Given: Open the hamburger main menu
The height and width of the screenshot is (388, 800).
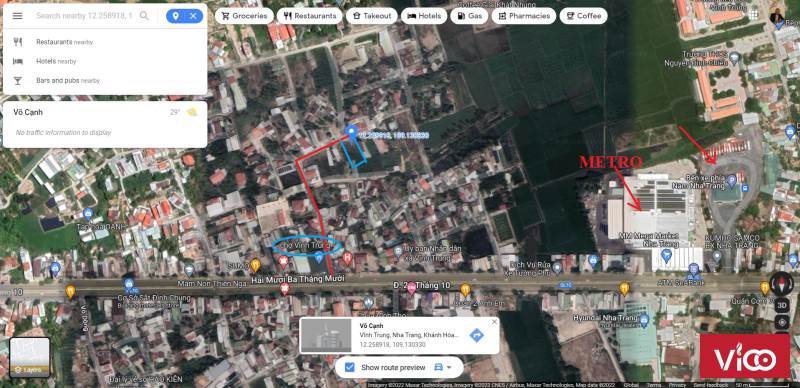Looking at the screenshot, I should point(17,16).
